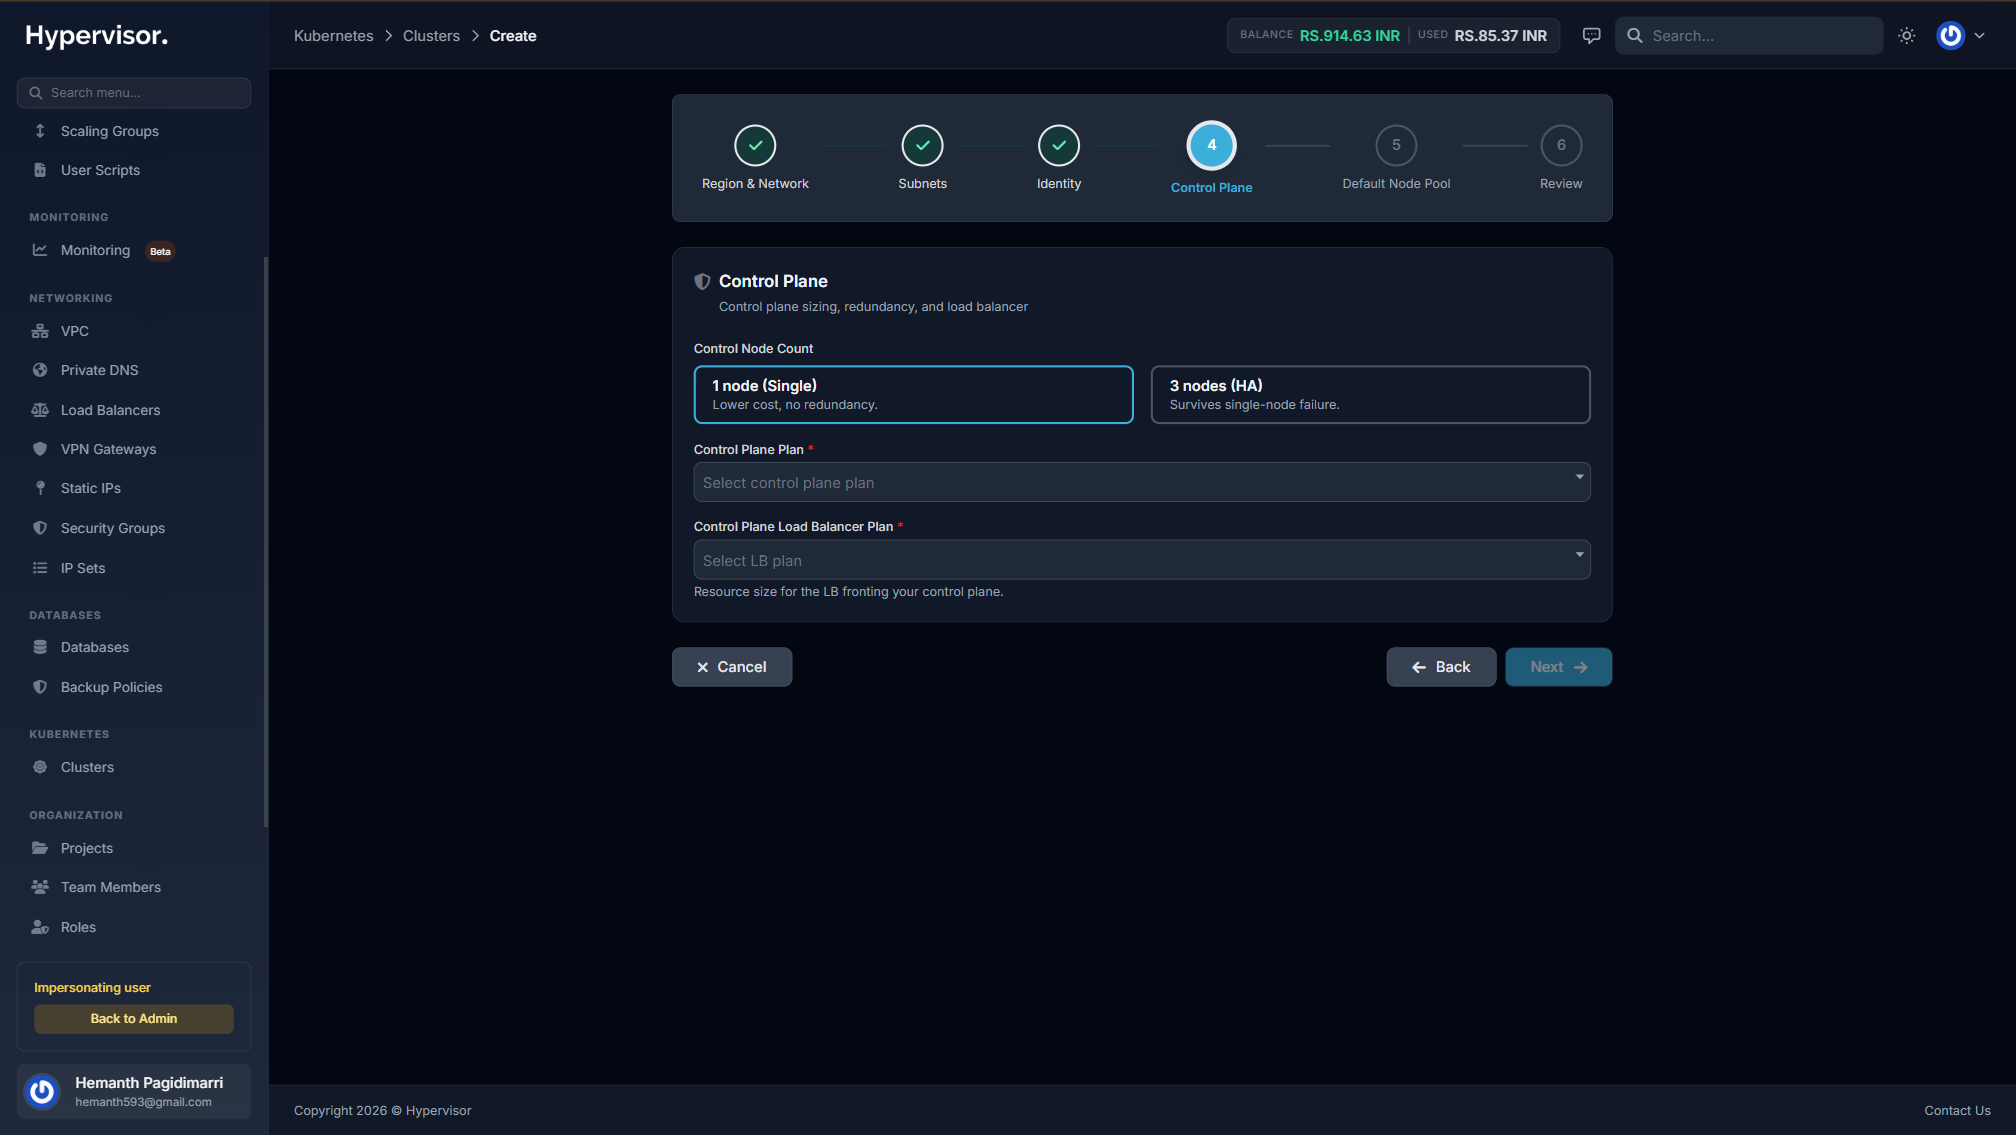Image resolution: width=2016 pixels, height=1135 pixels.
Task: Go to the Subnets step
Action: (x=922, y=158)
